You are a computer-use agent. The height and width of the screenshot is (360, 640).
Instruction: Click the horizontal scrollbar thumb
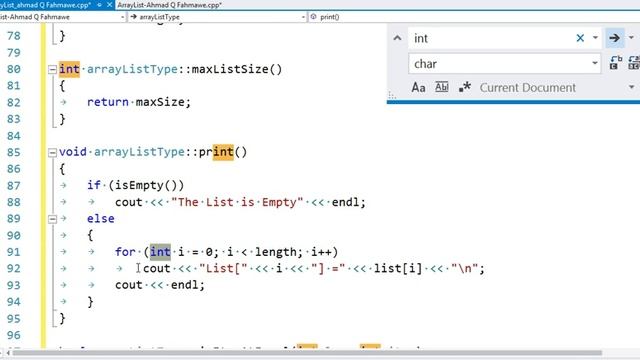[x=307, y=353]
